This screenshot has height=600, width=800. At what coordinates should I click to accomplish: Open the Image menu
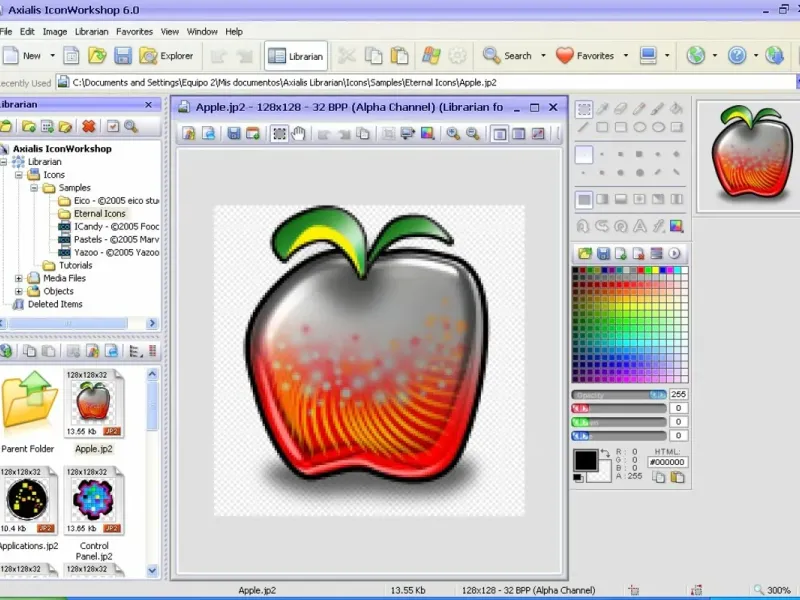pos(55,32)
